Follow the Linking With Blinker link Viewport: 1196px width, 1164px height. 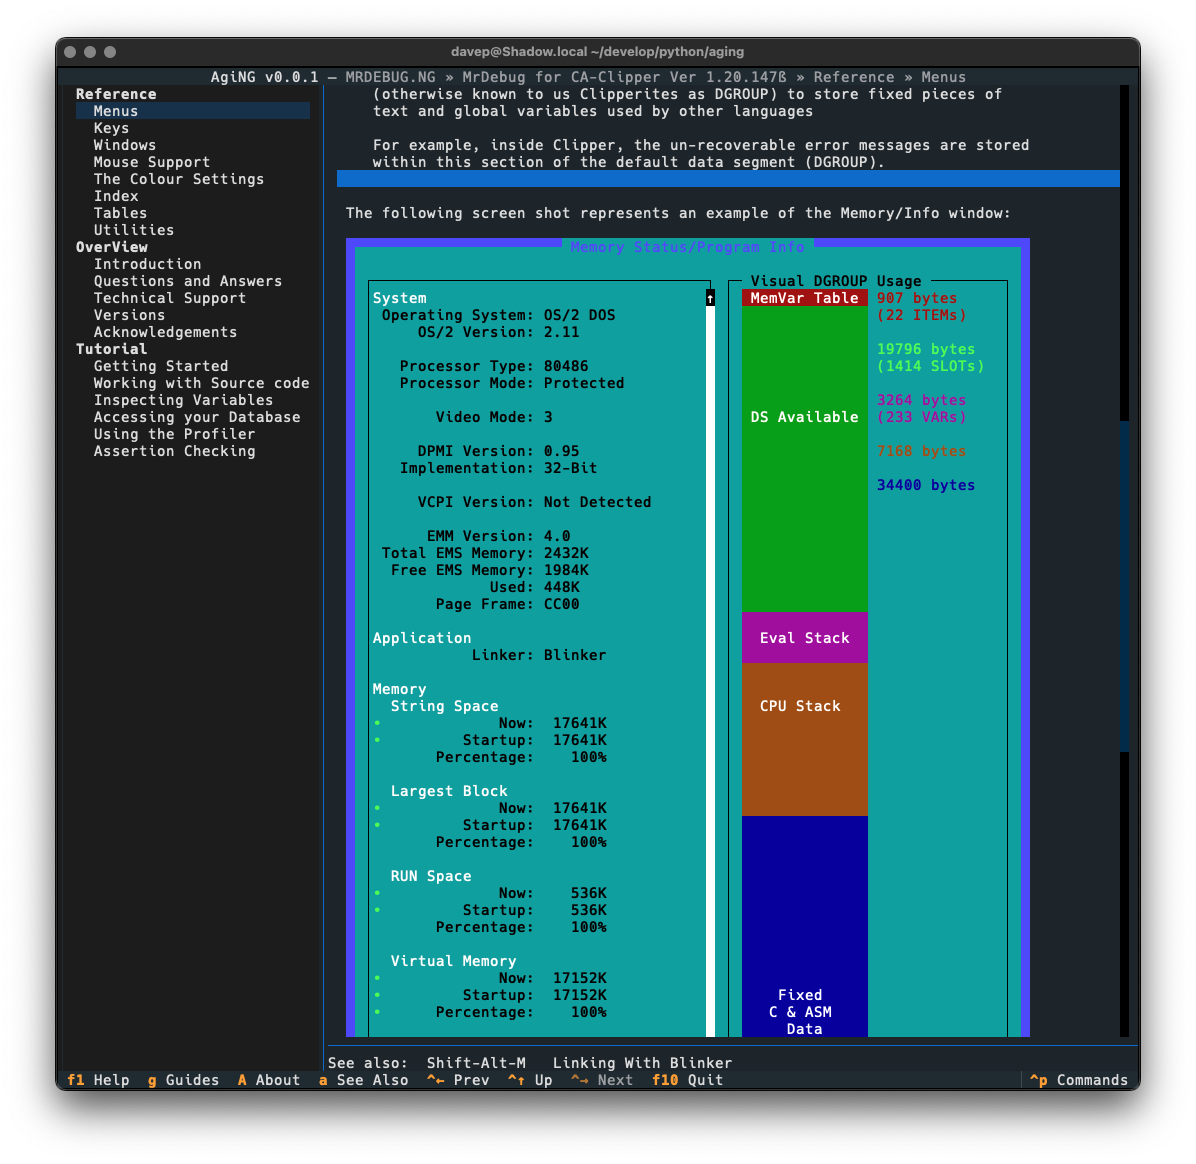point(642,1063)
